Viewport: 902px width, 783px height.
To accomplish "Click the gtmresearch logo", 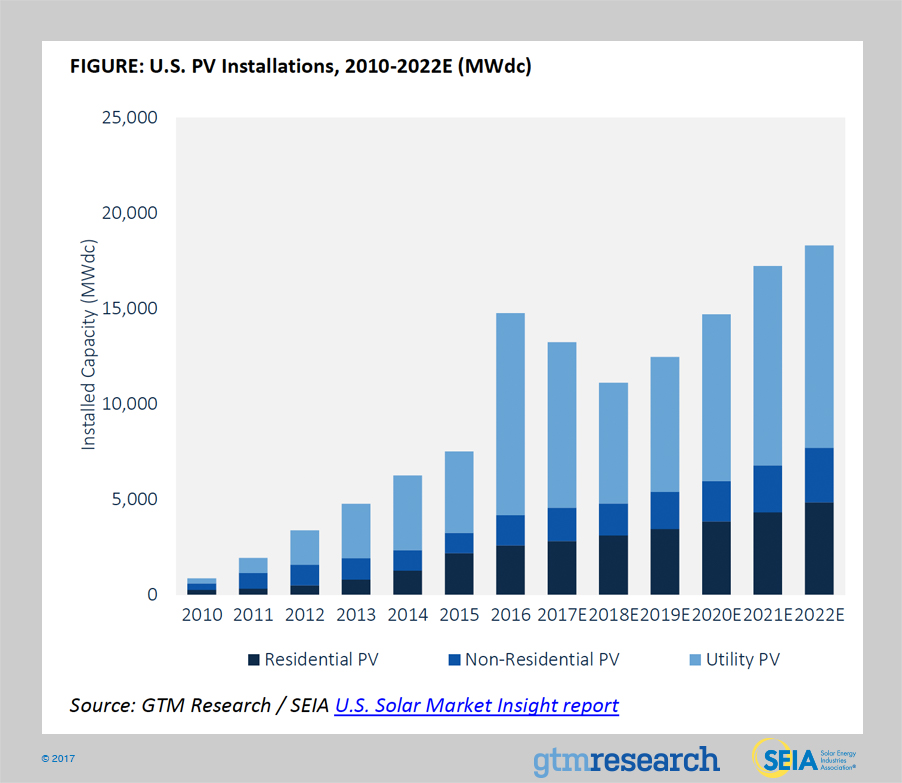I will click(x=626, y=761).
